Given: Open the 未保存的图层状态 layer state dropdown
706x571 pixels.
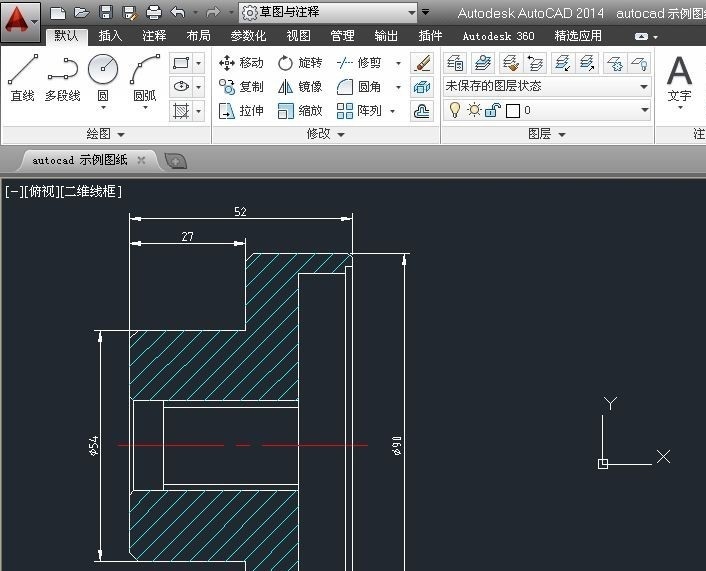Looking at the screenshot, I should [547, 86].
